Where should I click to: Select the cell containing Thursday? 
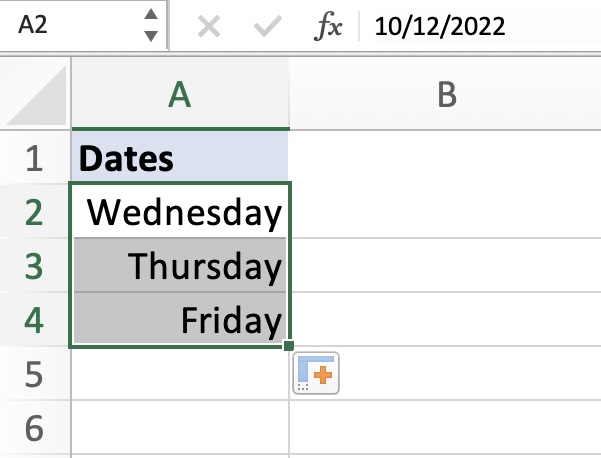pos(180,265)
